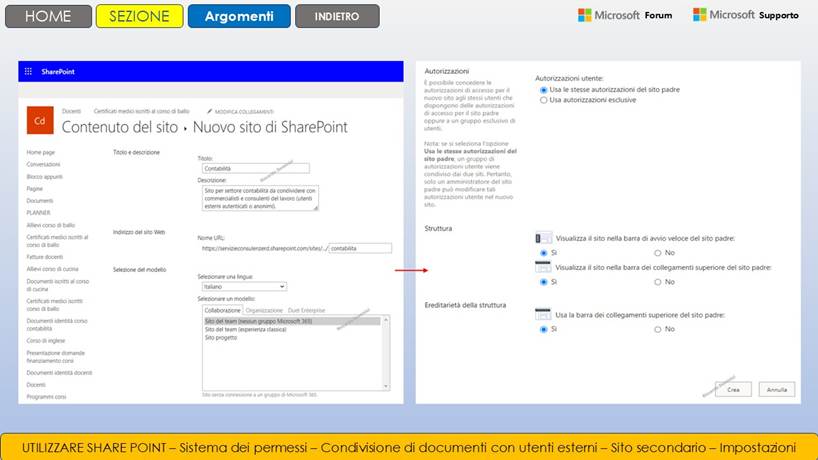Open the blue Argomenti button

239,16
